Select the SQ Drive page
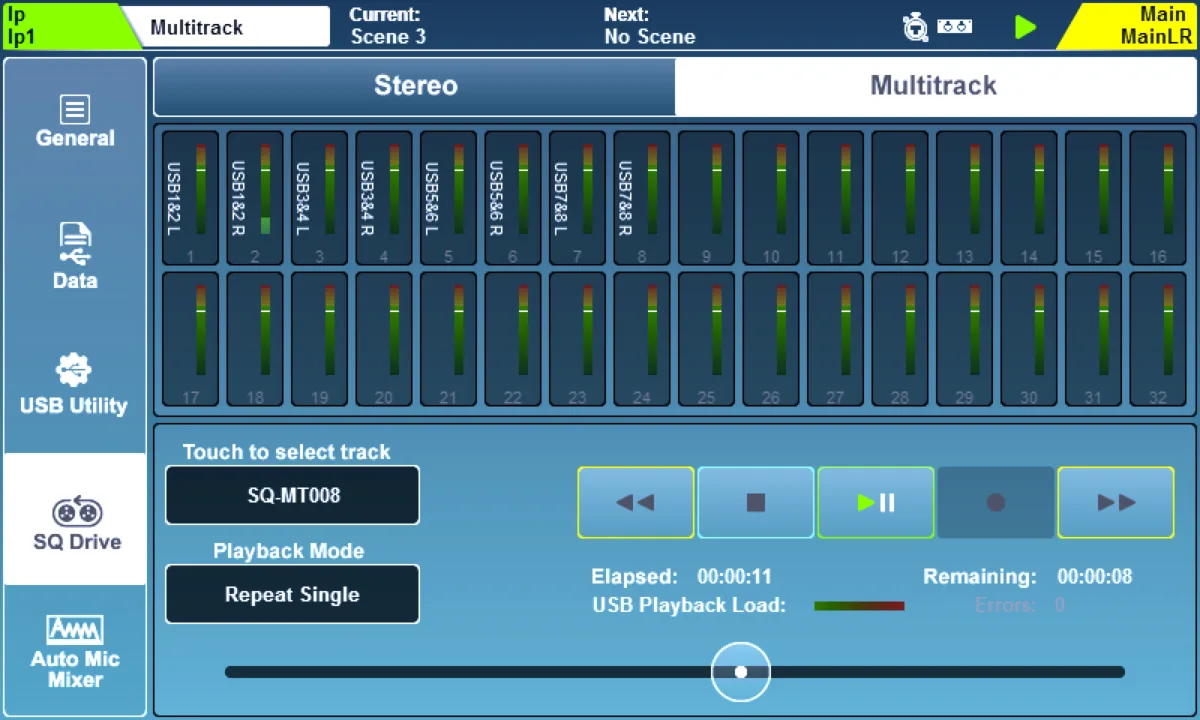Screen dimensions: 1200x720 pos(75,519)
